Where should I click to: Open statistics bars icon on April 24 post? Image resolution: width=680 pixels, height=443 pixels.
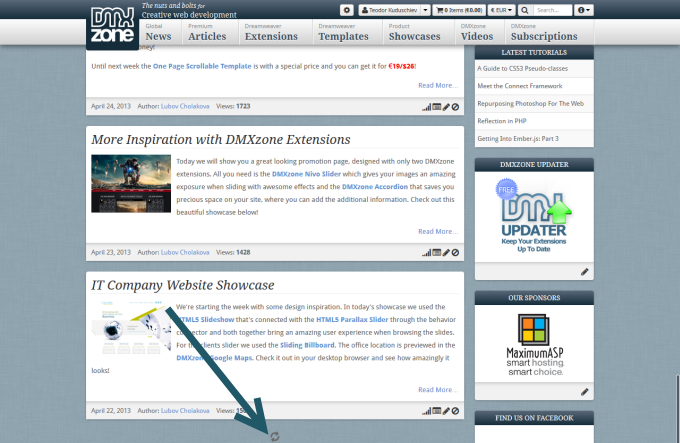tap(427, 107)
